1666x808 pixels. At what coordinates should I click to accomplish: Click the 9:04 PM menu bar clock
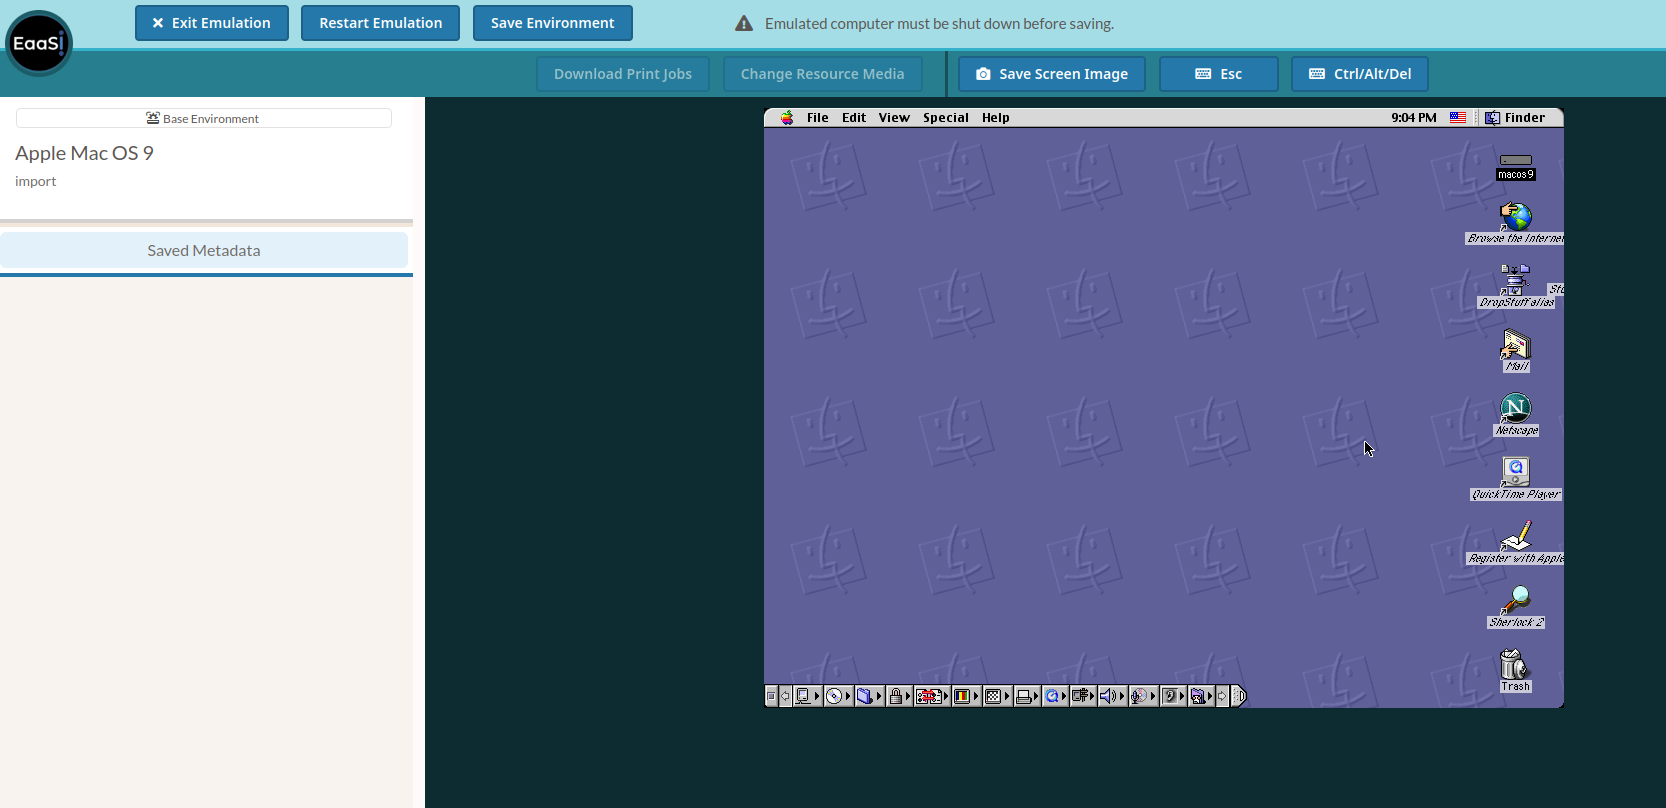pyautogui.click(x=1414, y=117)
